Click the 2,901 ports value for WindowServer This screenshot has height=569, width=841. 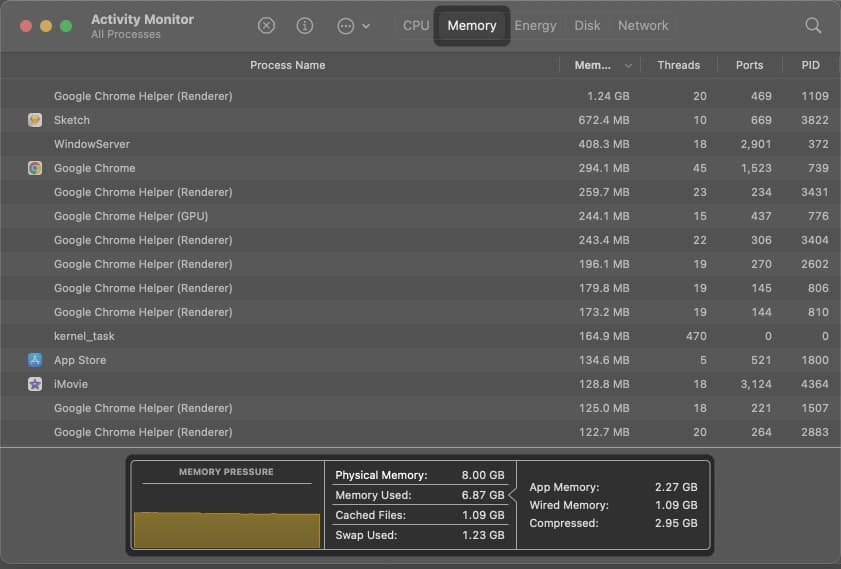(x=756, y=144)
